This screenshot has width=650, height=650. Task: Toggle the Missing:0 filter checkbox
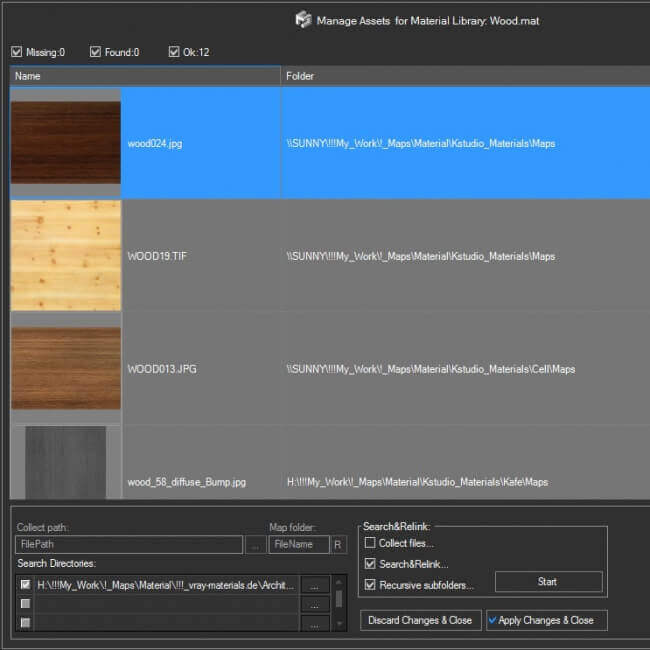point(16,52)
